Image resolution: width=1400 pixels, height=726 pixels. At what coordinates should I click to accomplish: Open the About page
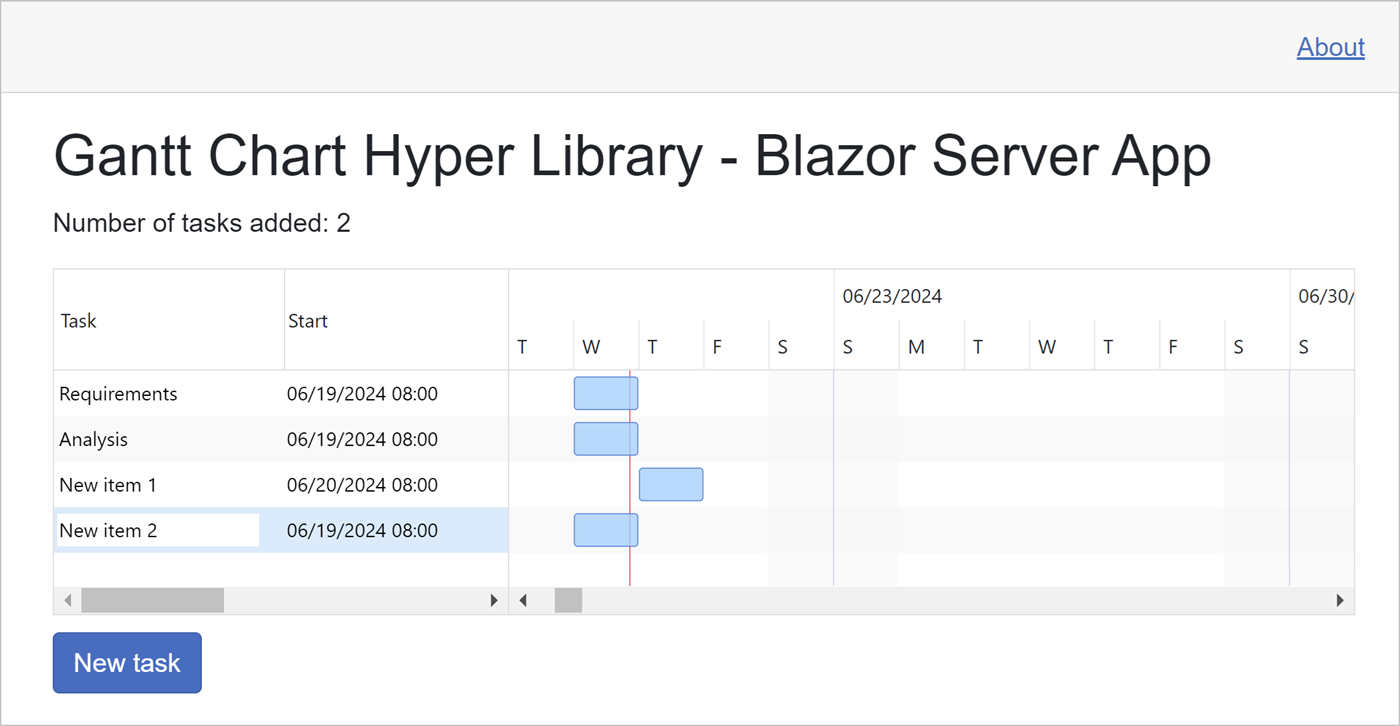click(1330, 46)
